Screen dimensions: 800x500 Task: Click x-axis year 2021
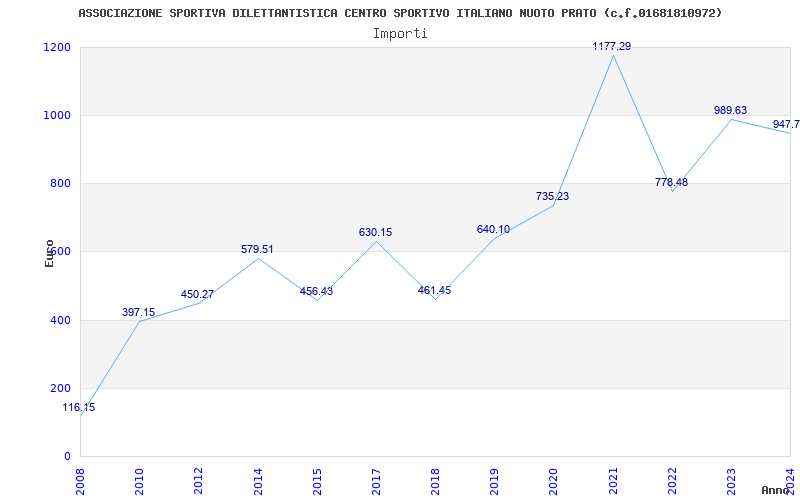click(x=613, y=481)
